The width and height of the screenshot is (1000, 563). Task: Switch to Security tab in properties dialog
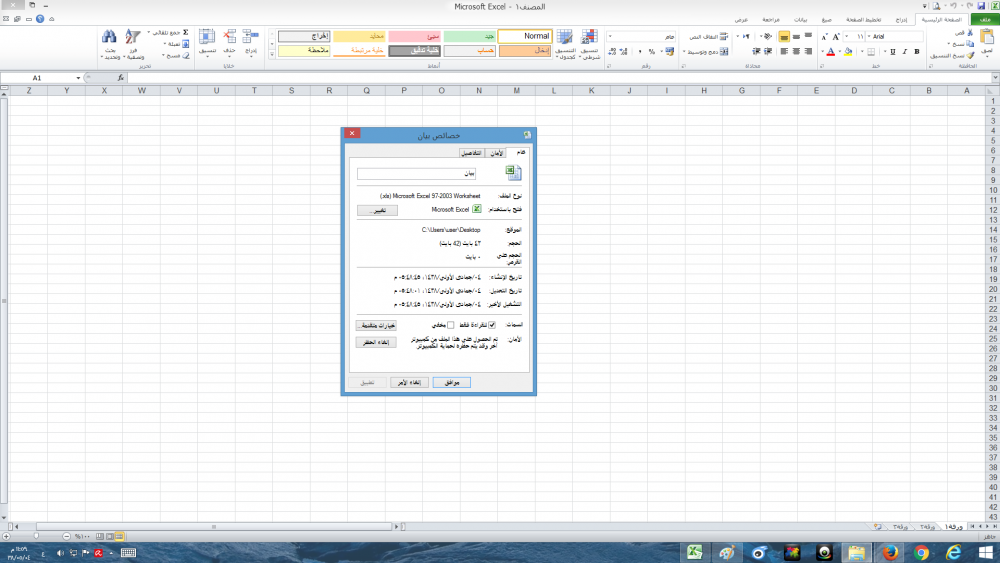point(496,153)
